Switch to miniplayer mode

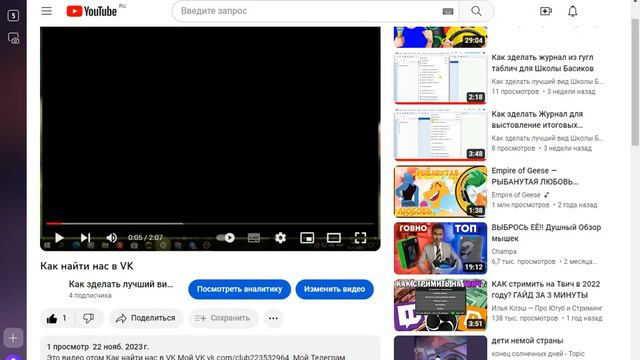[307, 238]
